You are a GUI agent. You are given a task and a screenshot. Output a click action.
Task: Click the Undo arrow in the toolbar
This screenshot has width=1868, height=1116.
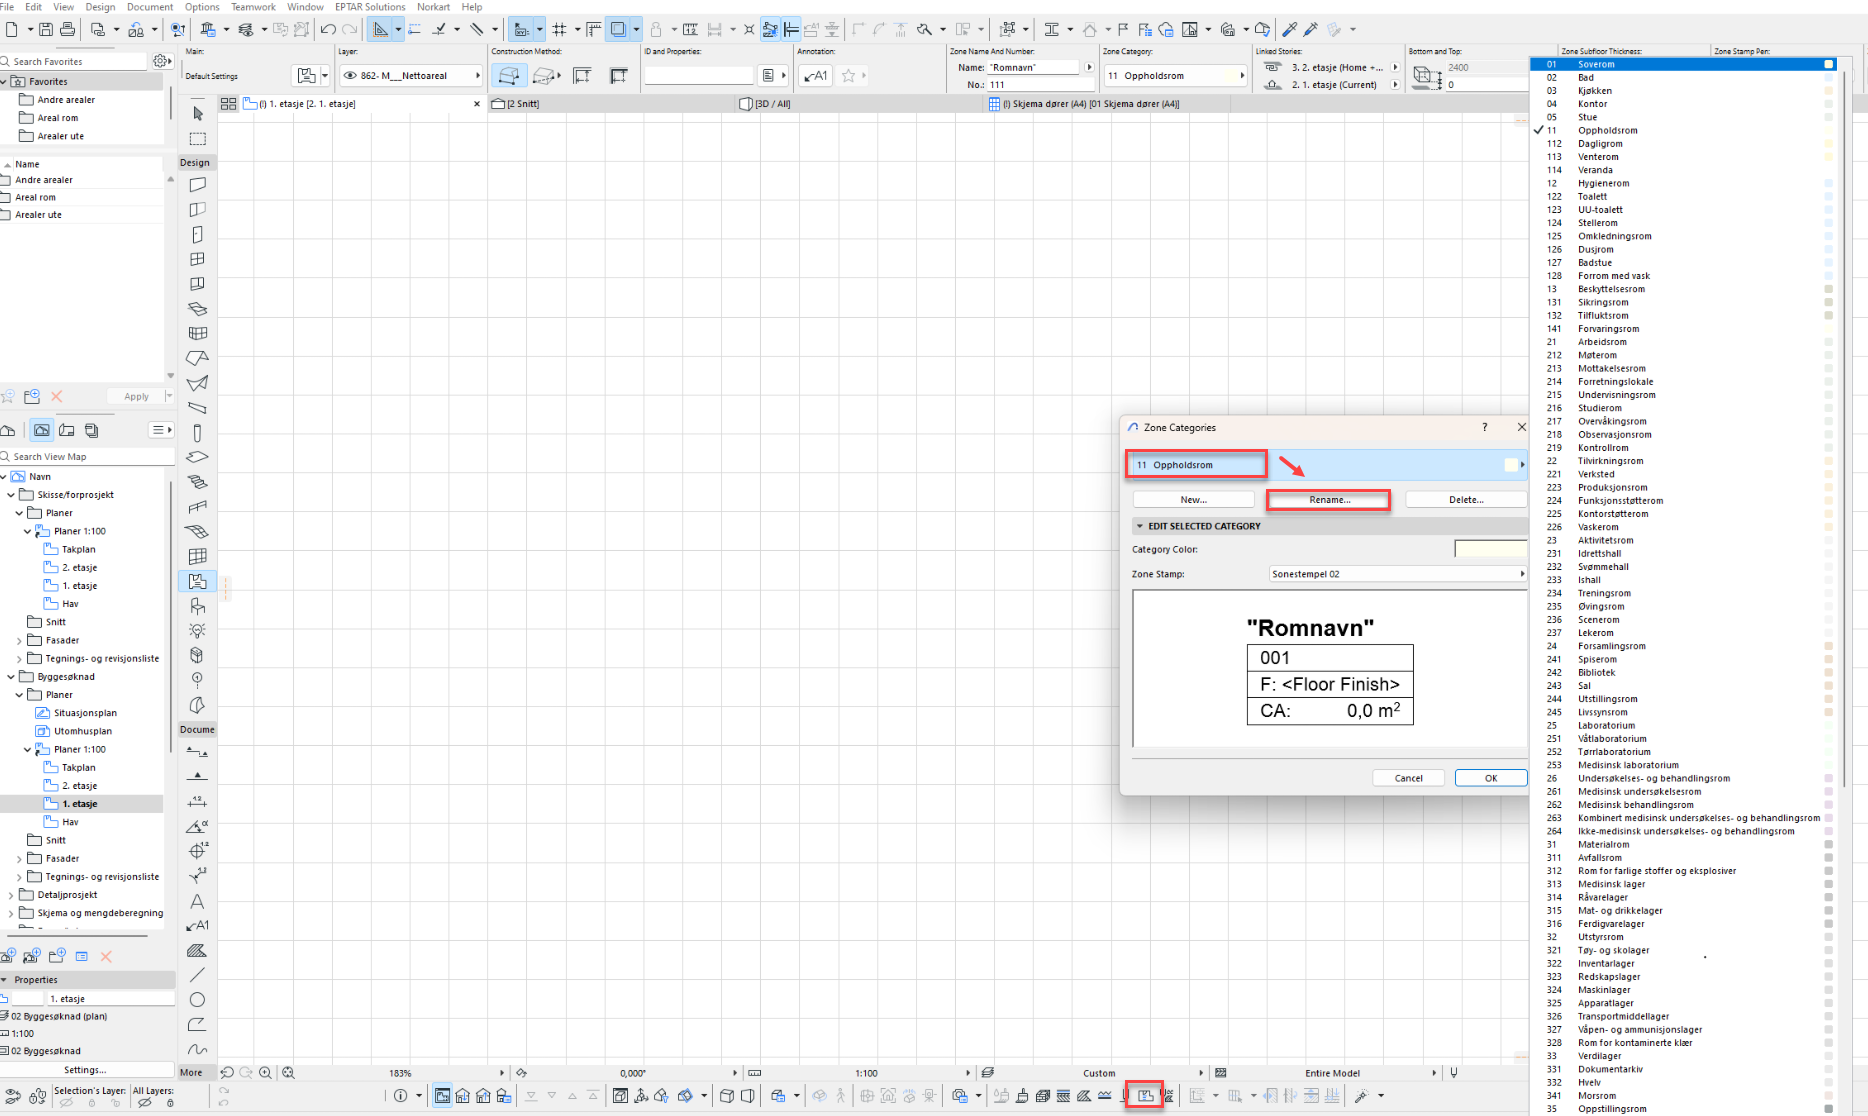click(x=327, y=29)
